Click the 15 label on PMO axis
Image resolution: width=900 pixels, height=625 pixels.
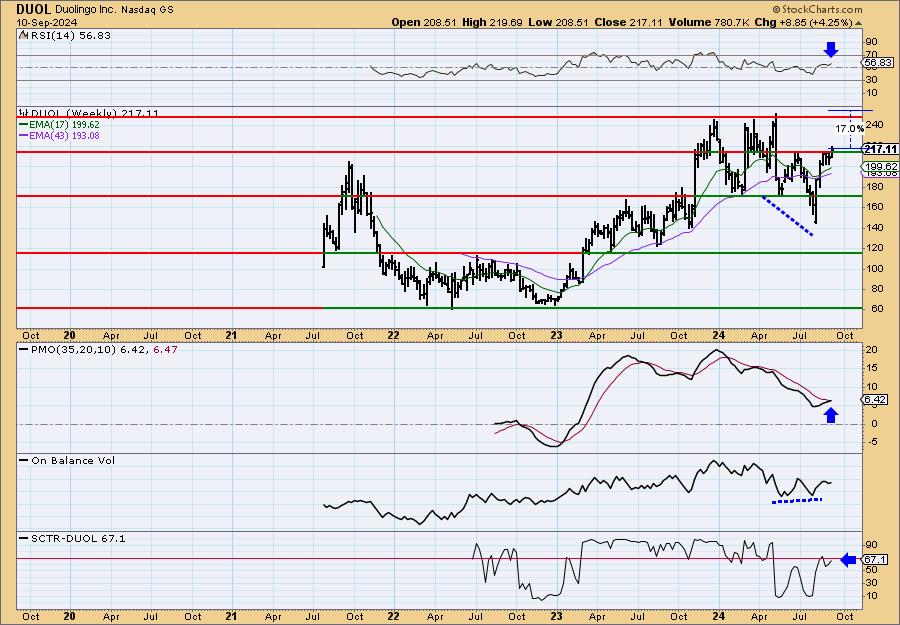coord(871,368)
